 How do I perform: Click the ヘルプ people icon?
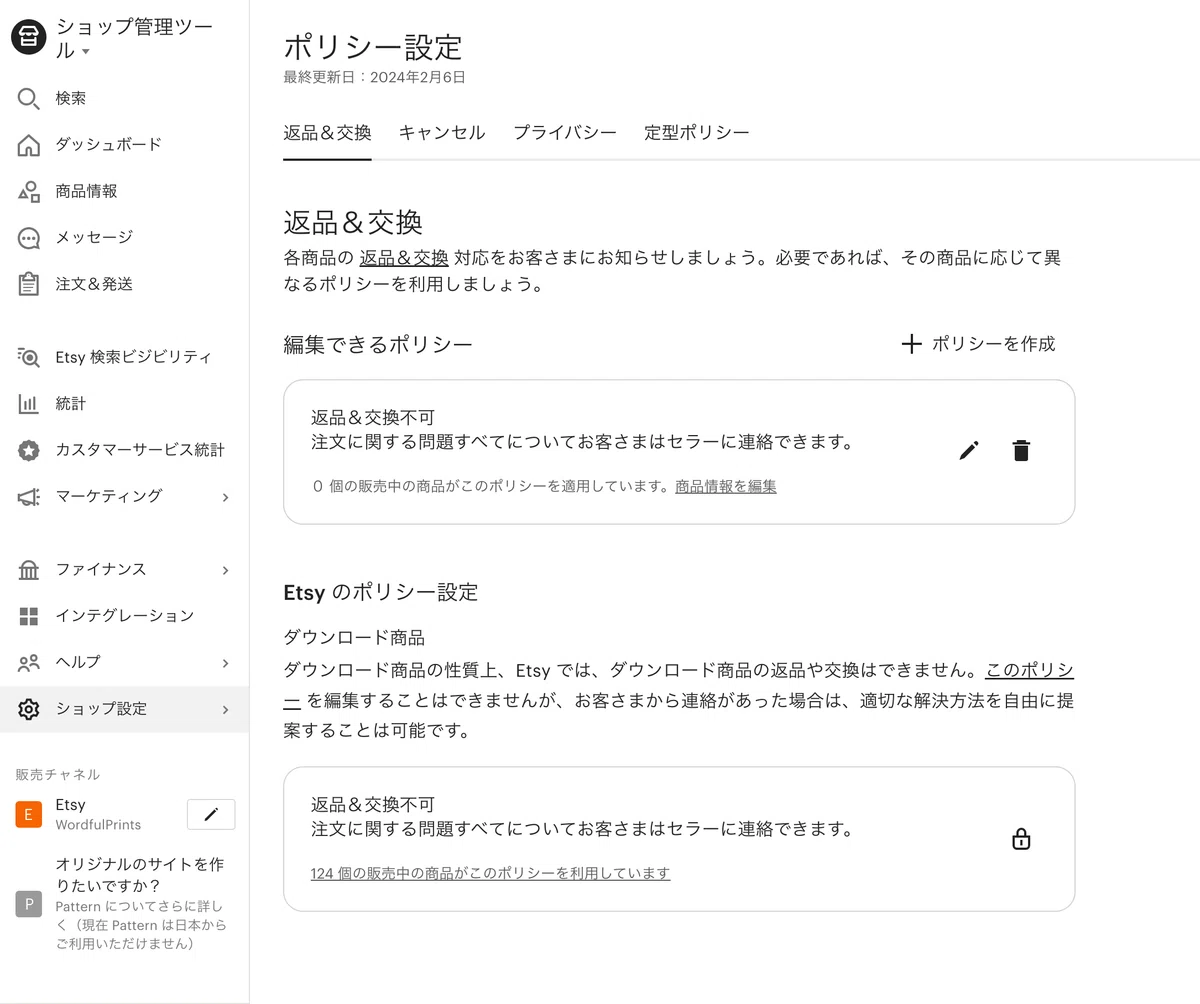pos(29,663)
